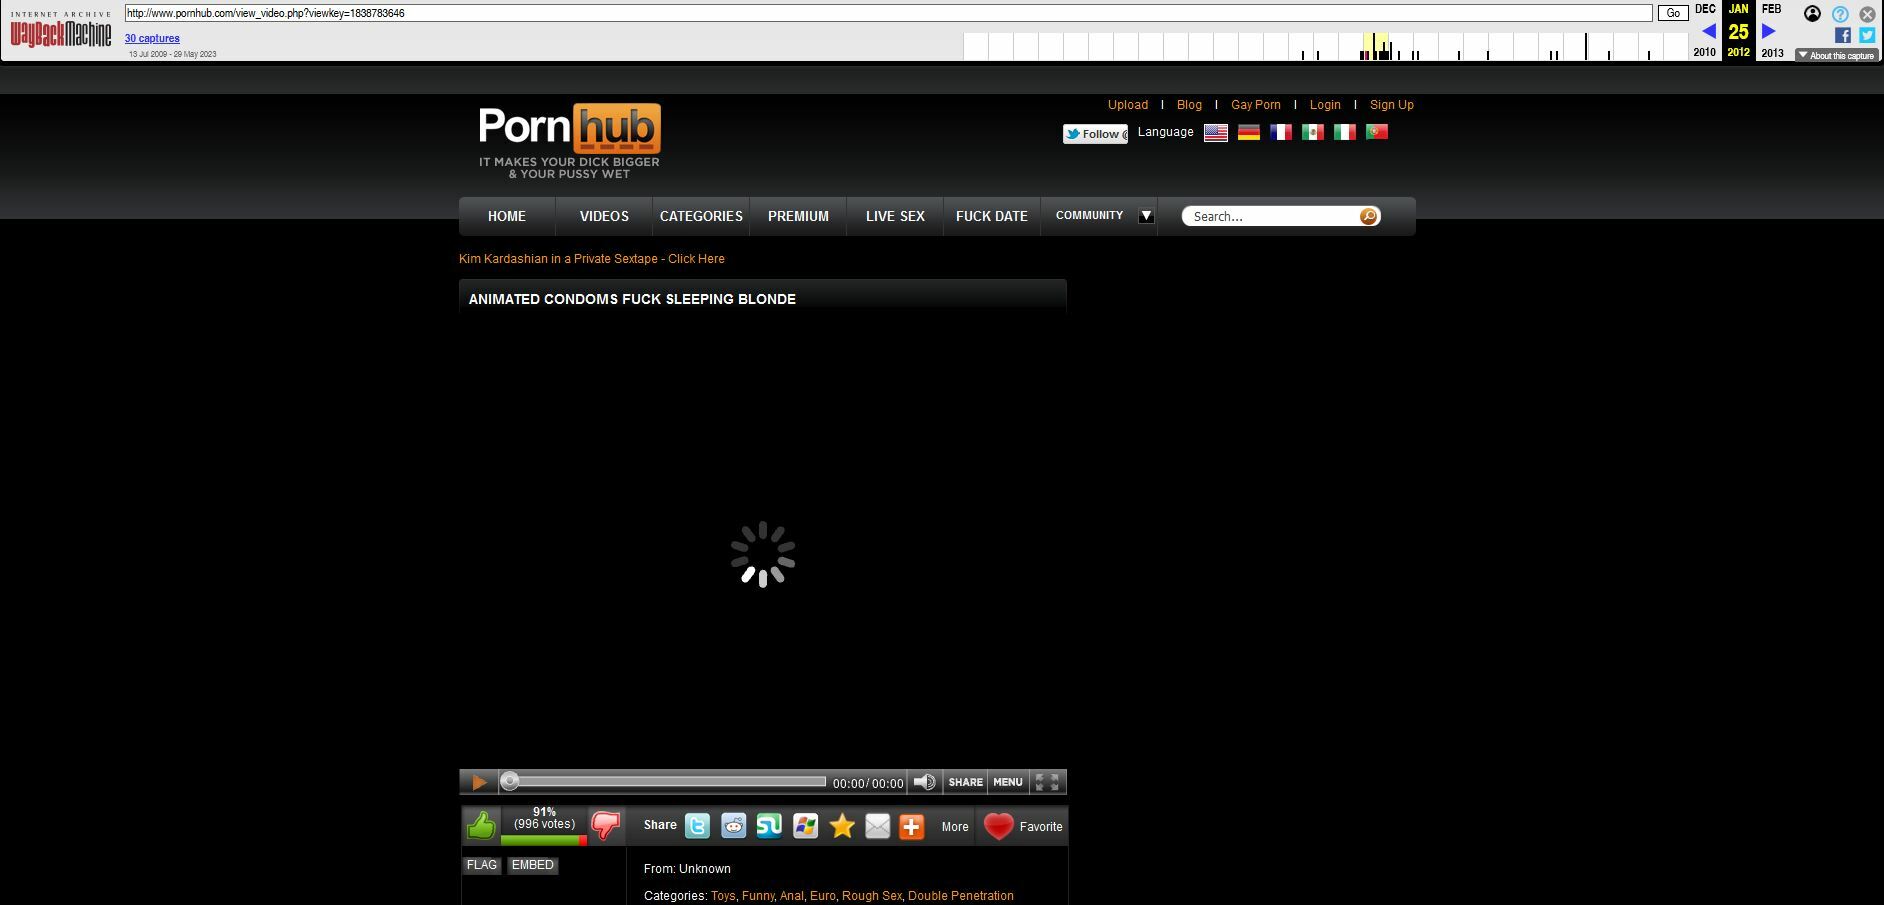Share the video by email envelope
1884x905 pixels.
pyautogui.click(x=877, y=826)
